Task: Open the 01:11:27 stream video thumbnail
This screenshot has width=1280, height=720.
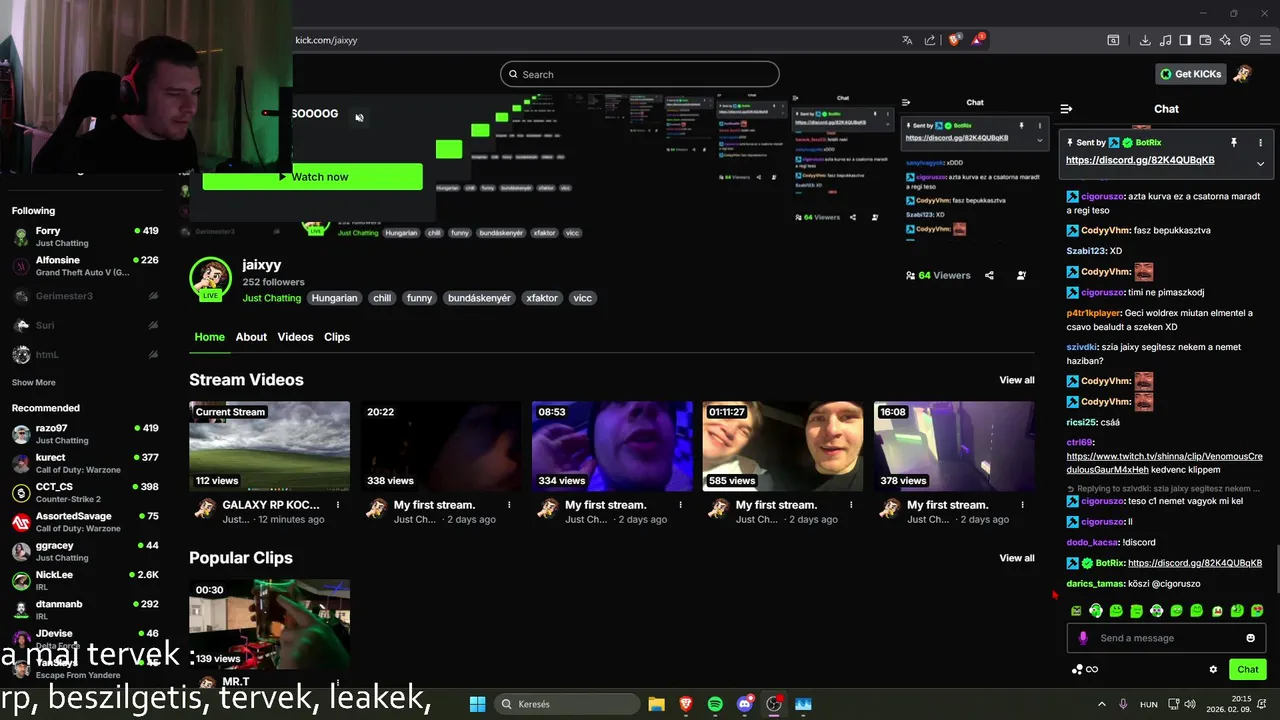Action: coord(783,446)
